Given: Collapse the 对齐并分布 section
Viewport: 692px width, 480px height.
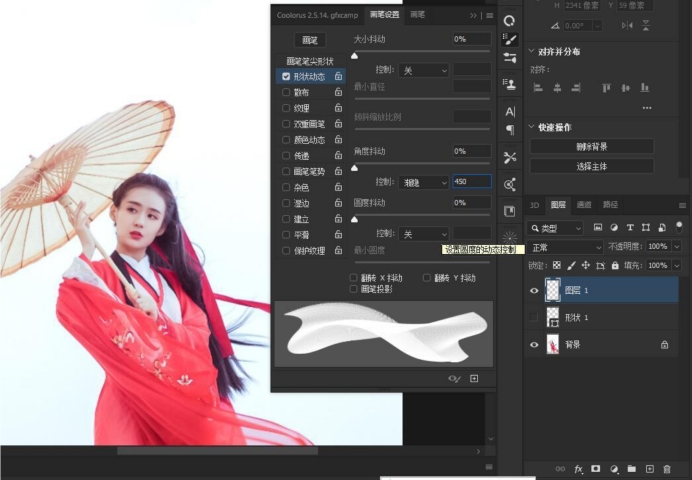Looking at the screenshot, I should [x=531, y=51].
